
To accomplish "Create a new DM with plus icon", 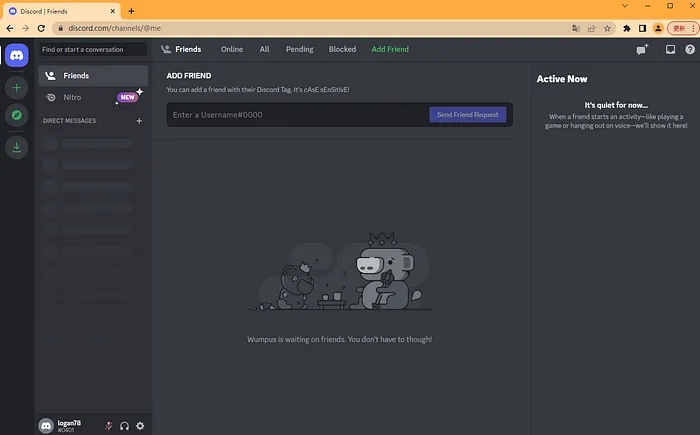I will pyautogui.click(x=139, y=121).
